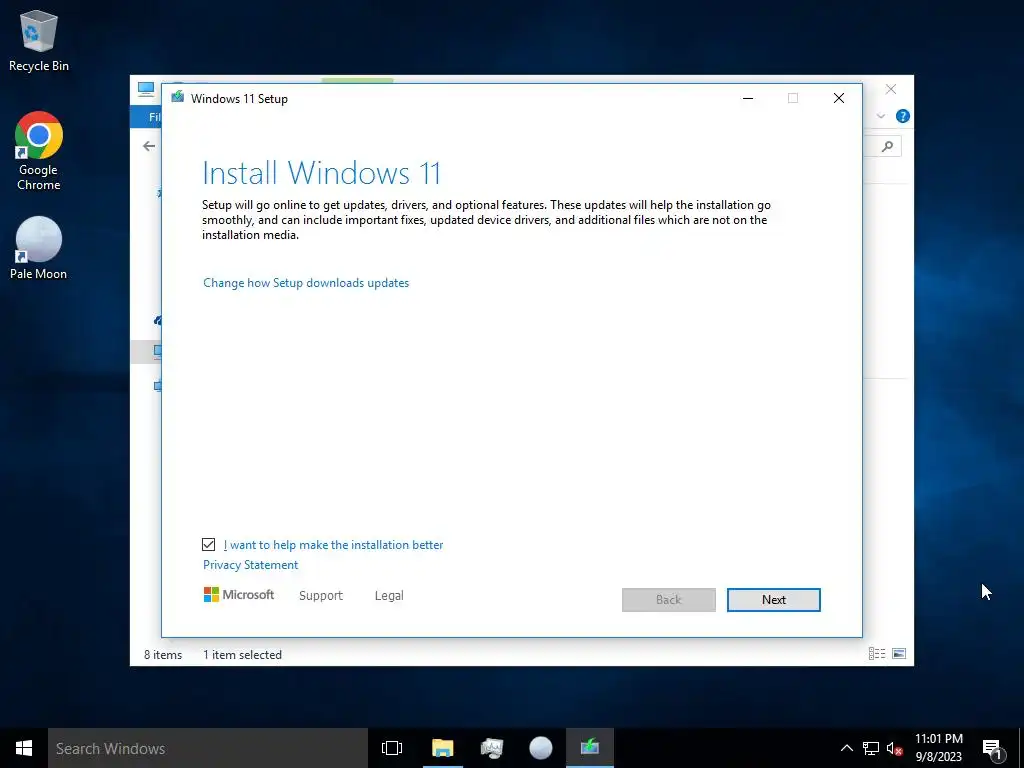The height and width of the screenshot is (768, 1024).
Task: Click the File Explorer This PC title icon
Action: [146, 89]
